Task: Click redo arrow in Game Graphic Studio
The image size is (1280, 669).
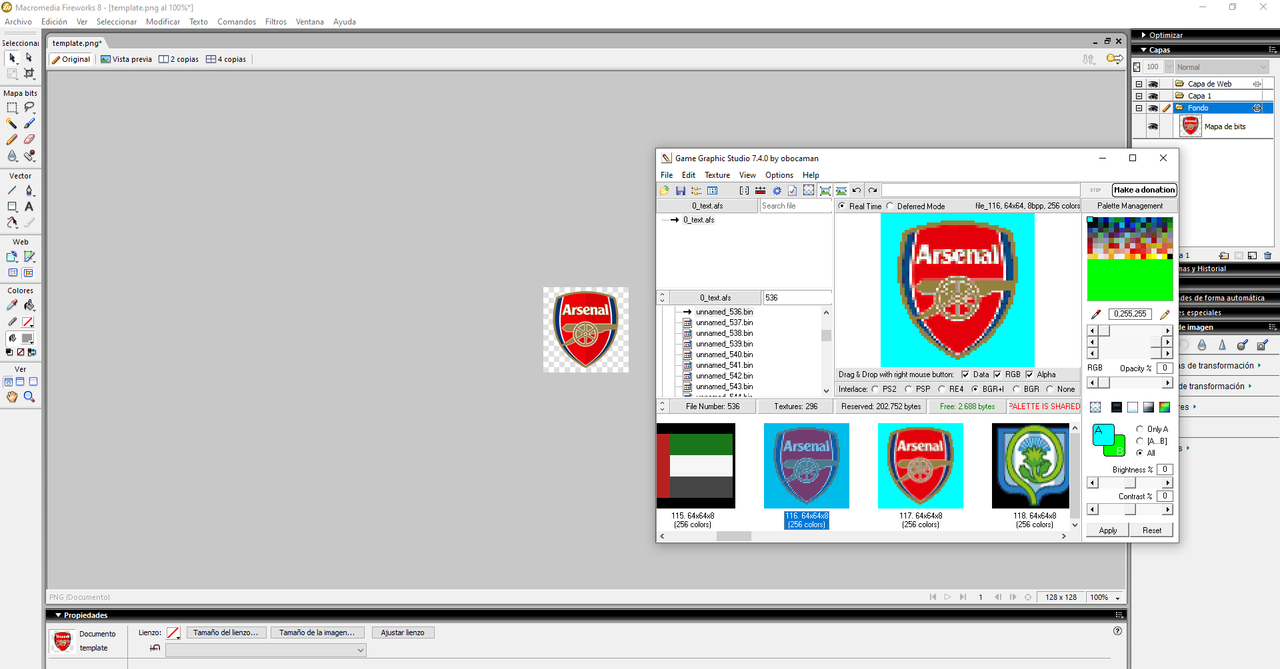Action: coord(873,190)
